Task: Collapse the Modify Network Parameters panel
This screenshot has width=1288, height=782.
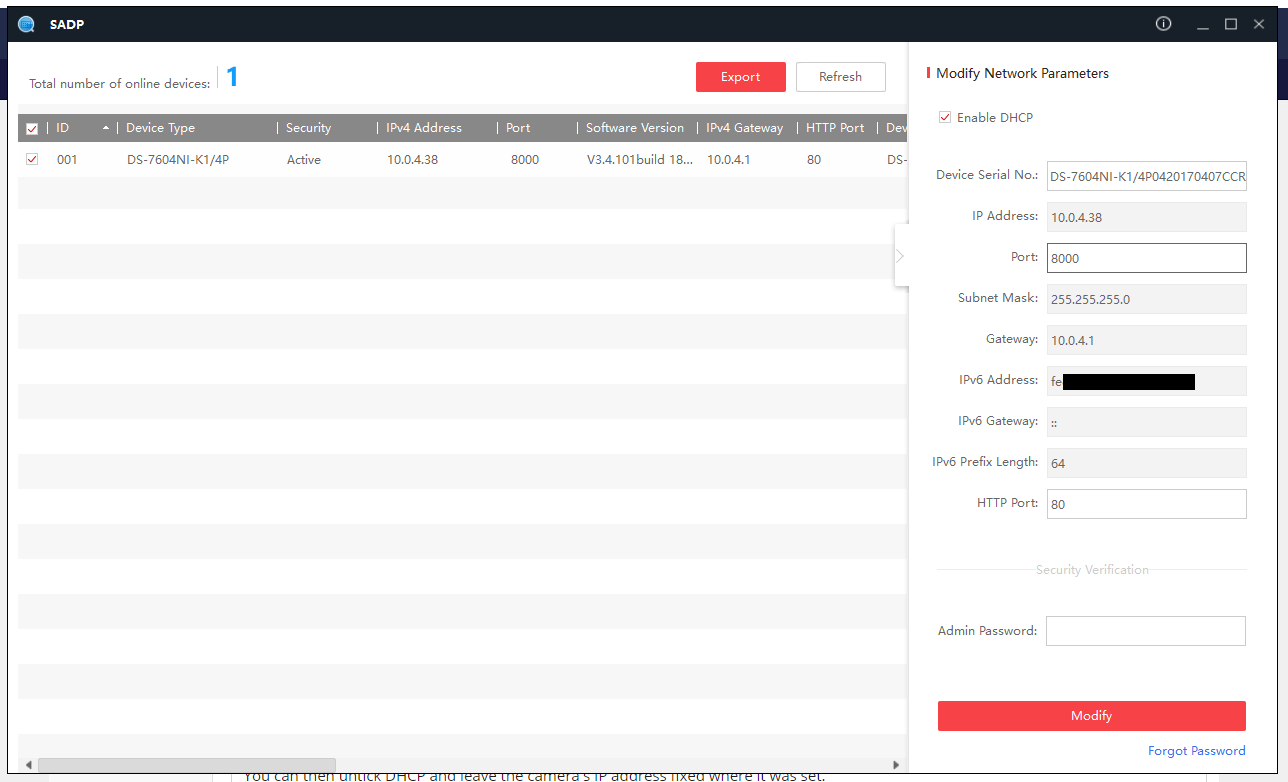Action: pyautogui.click(x=900, y=256)
